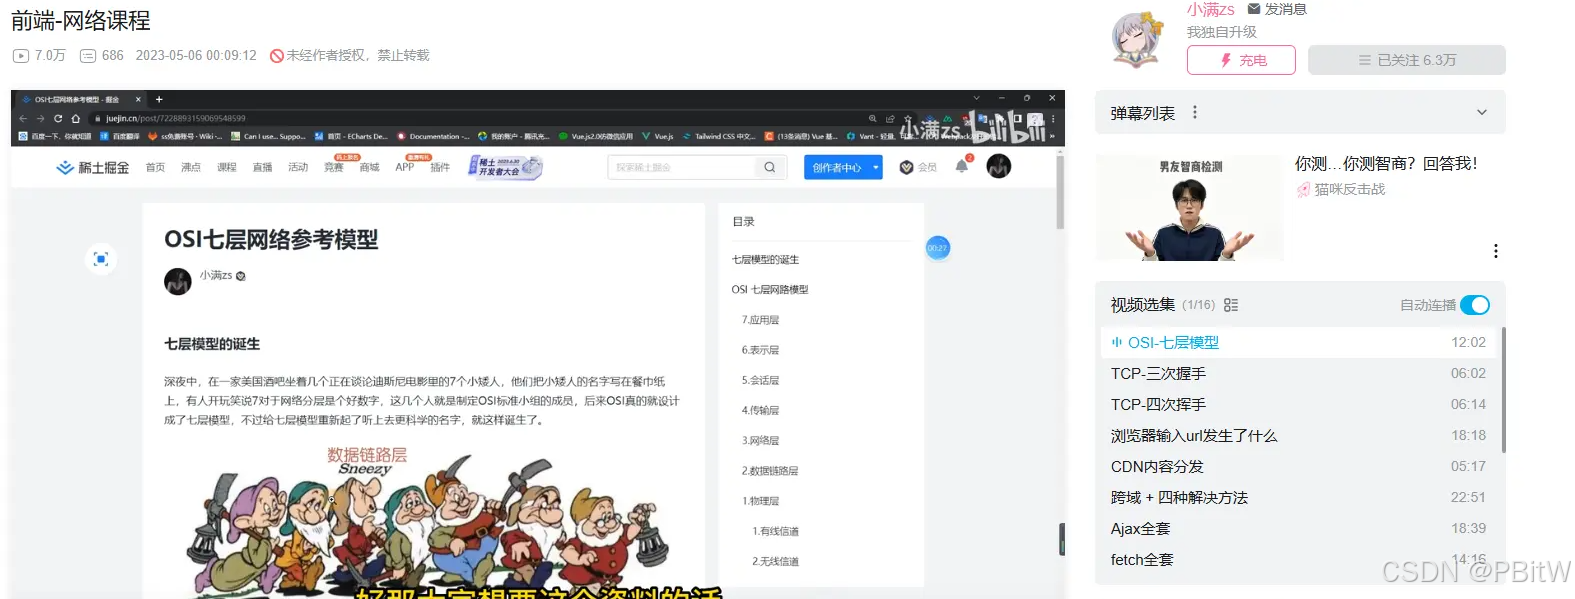
Task: Click the 视频选集 list scrollbar
Action: [x=1503, y=390]
